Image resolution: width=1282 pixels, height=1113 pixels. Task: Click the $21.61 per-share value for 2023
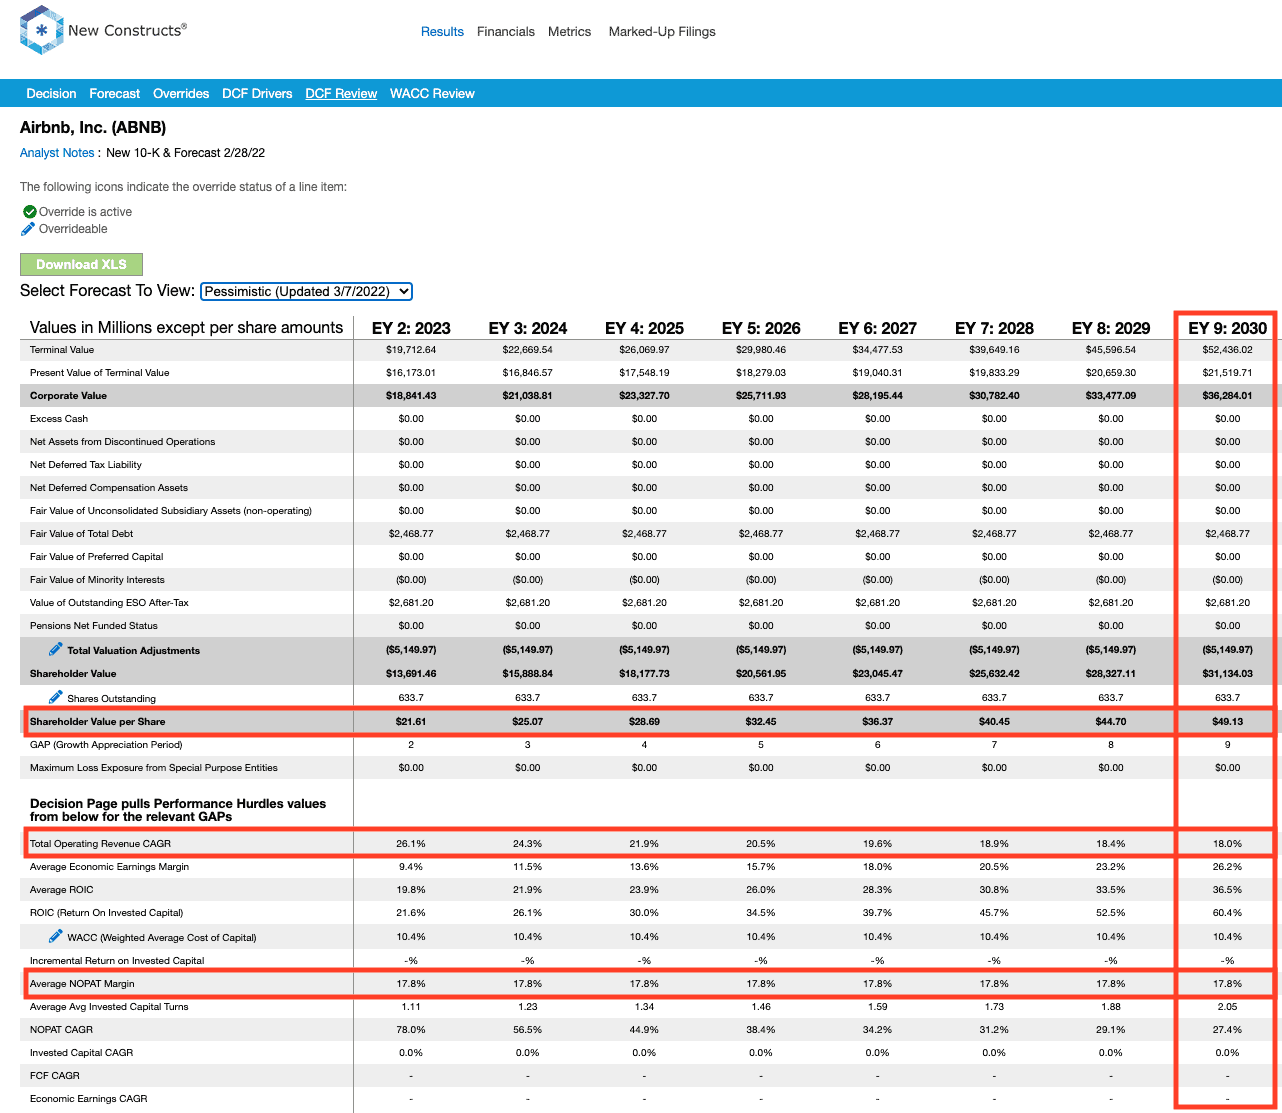(411, 722)
